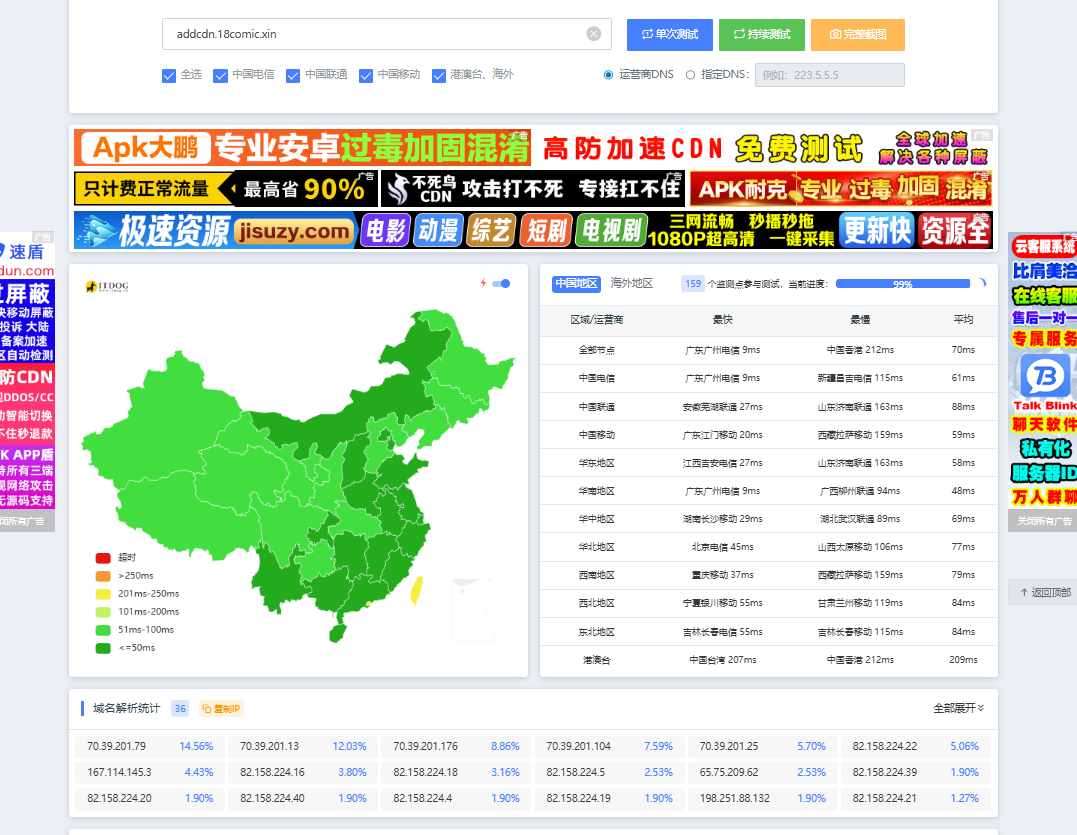Click the red lightning bolt icon
1077x835 pixels.
point(484,283)
